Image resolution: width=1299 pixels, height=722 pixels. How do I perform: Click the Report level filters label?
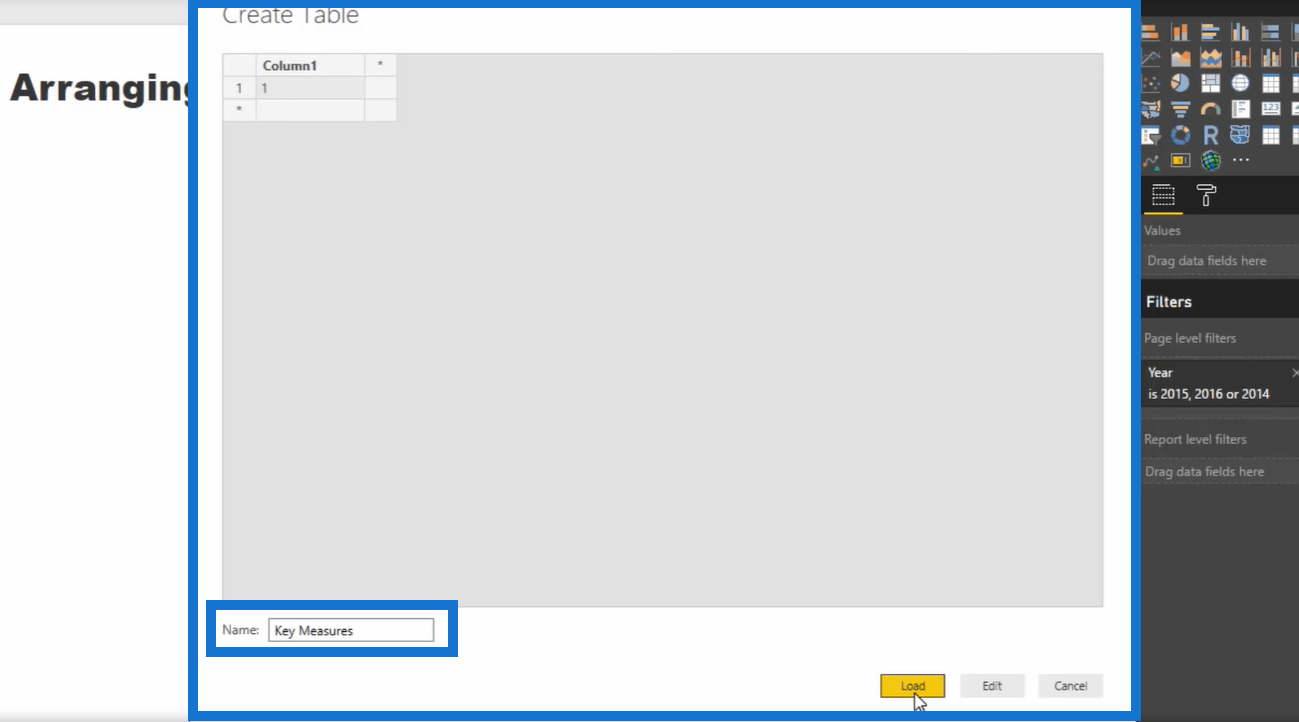coord(1195,439)
